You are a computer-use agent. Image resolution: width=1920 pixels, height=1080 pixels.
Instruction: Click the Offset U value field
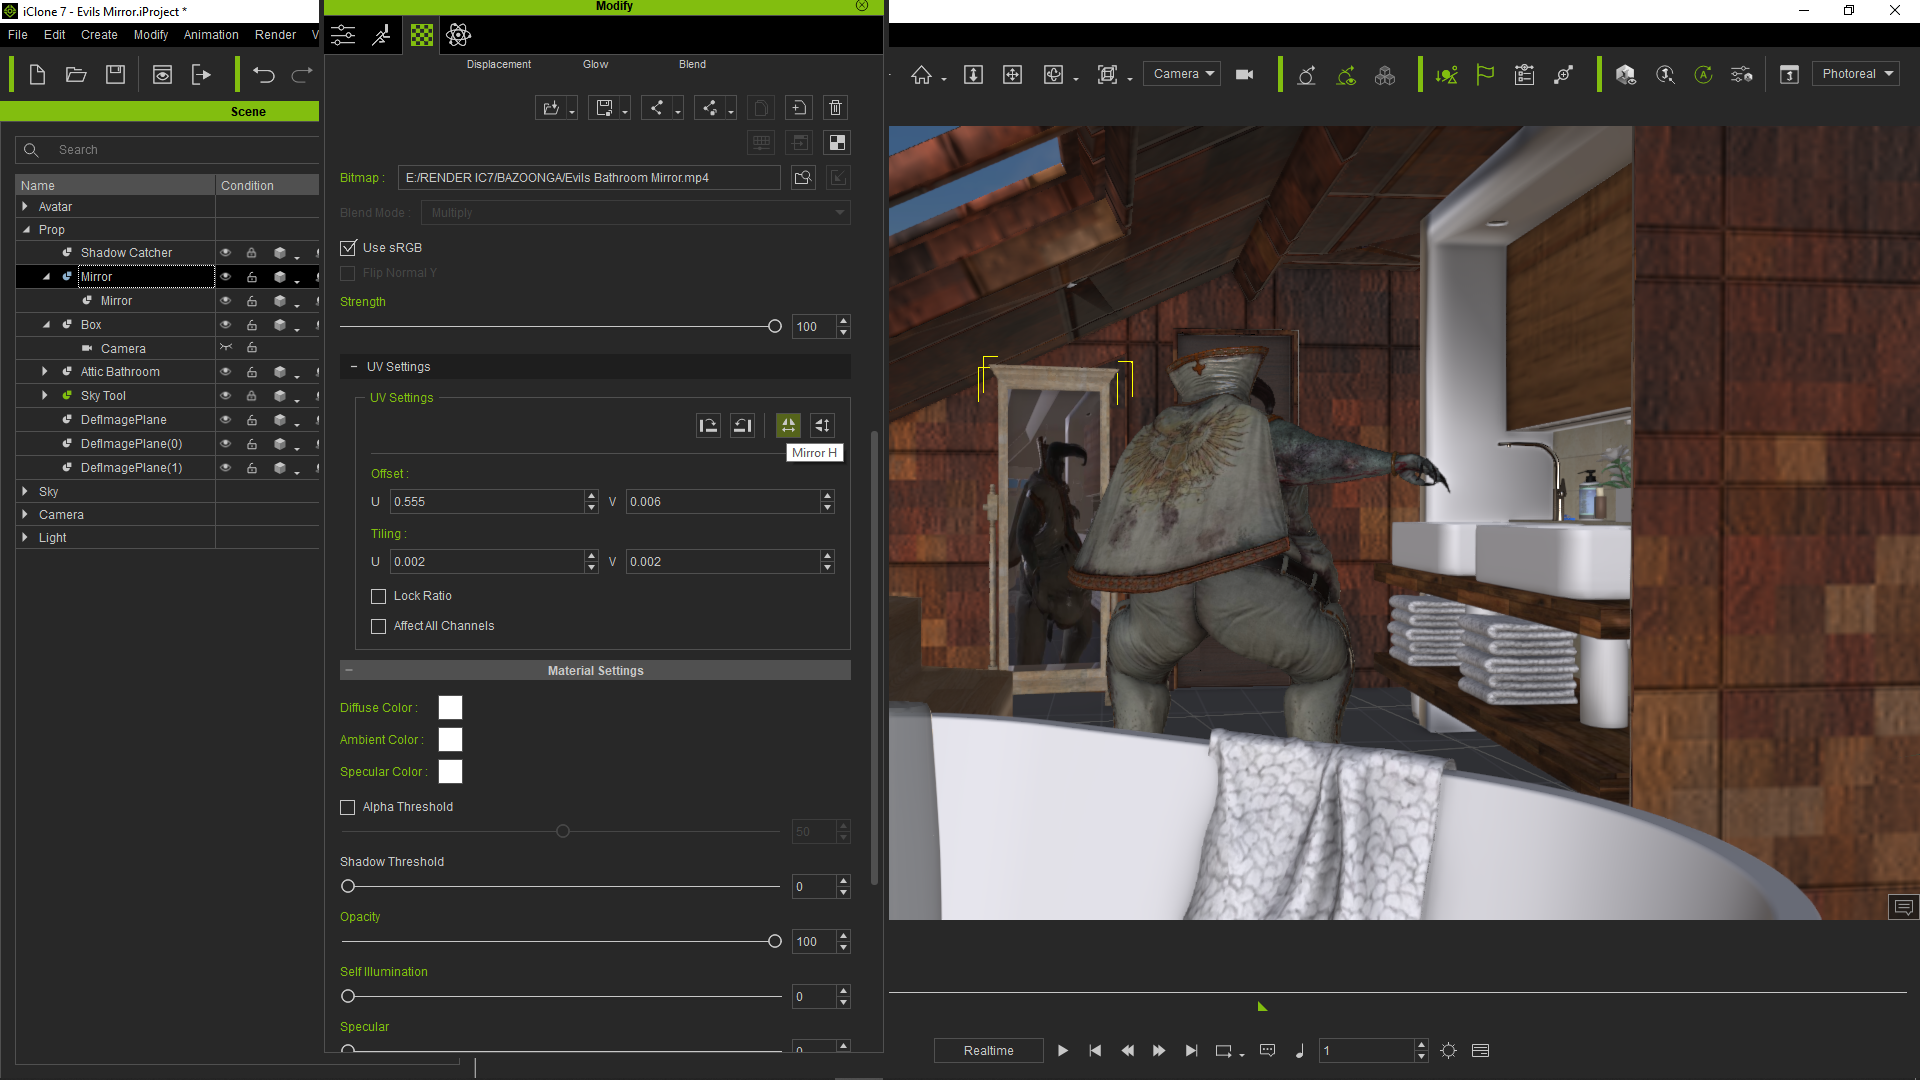(488, 502)
